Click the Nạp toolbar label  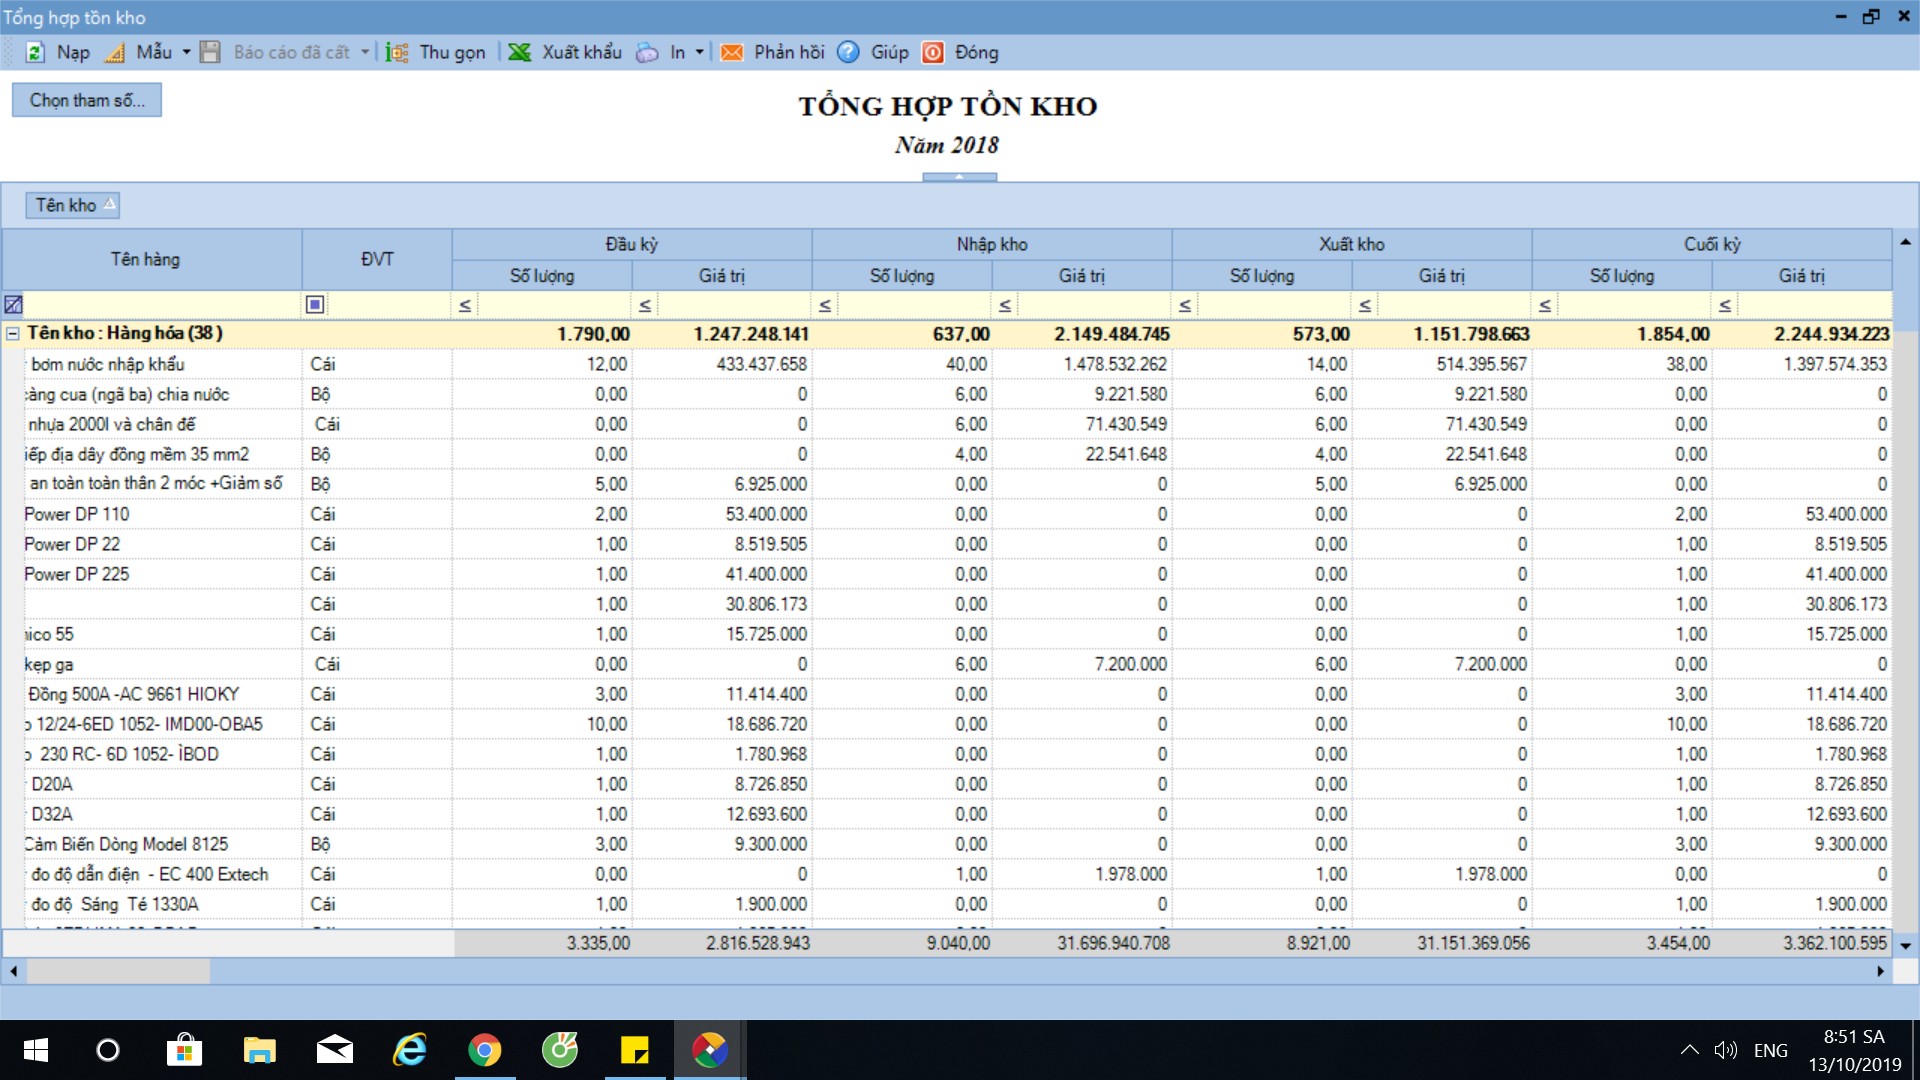pos(73,53)
